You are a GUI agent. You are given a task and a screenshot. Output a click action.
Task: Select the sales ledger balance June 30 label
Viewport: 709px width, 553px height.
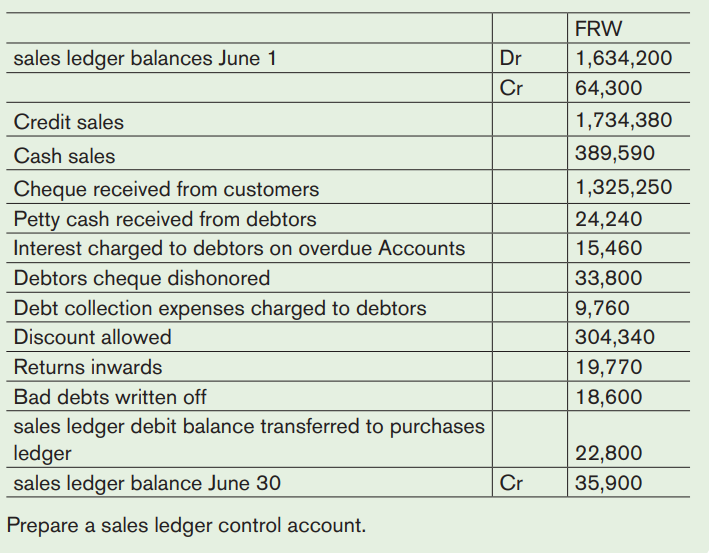pyautogui.click(x=147, y=483)
